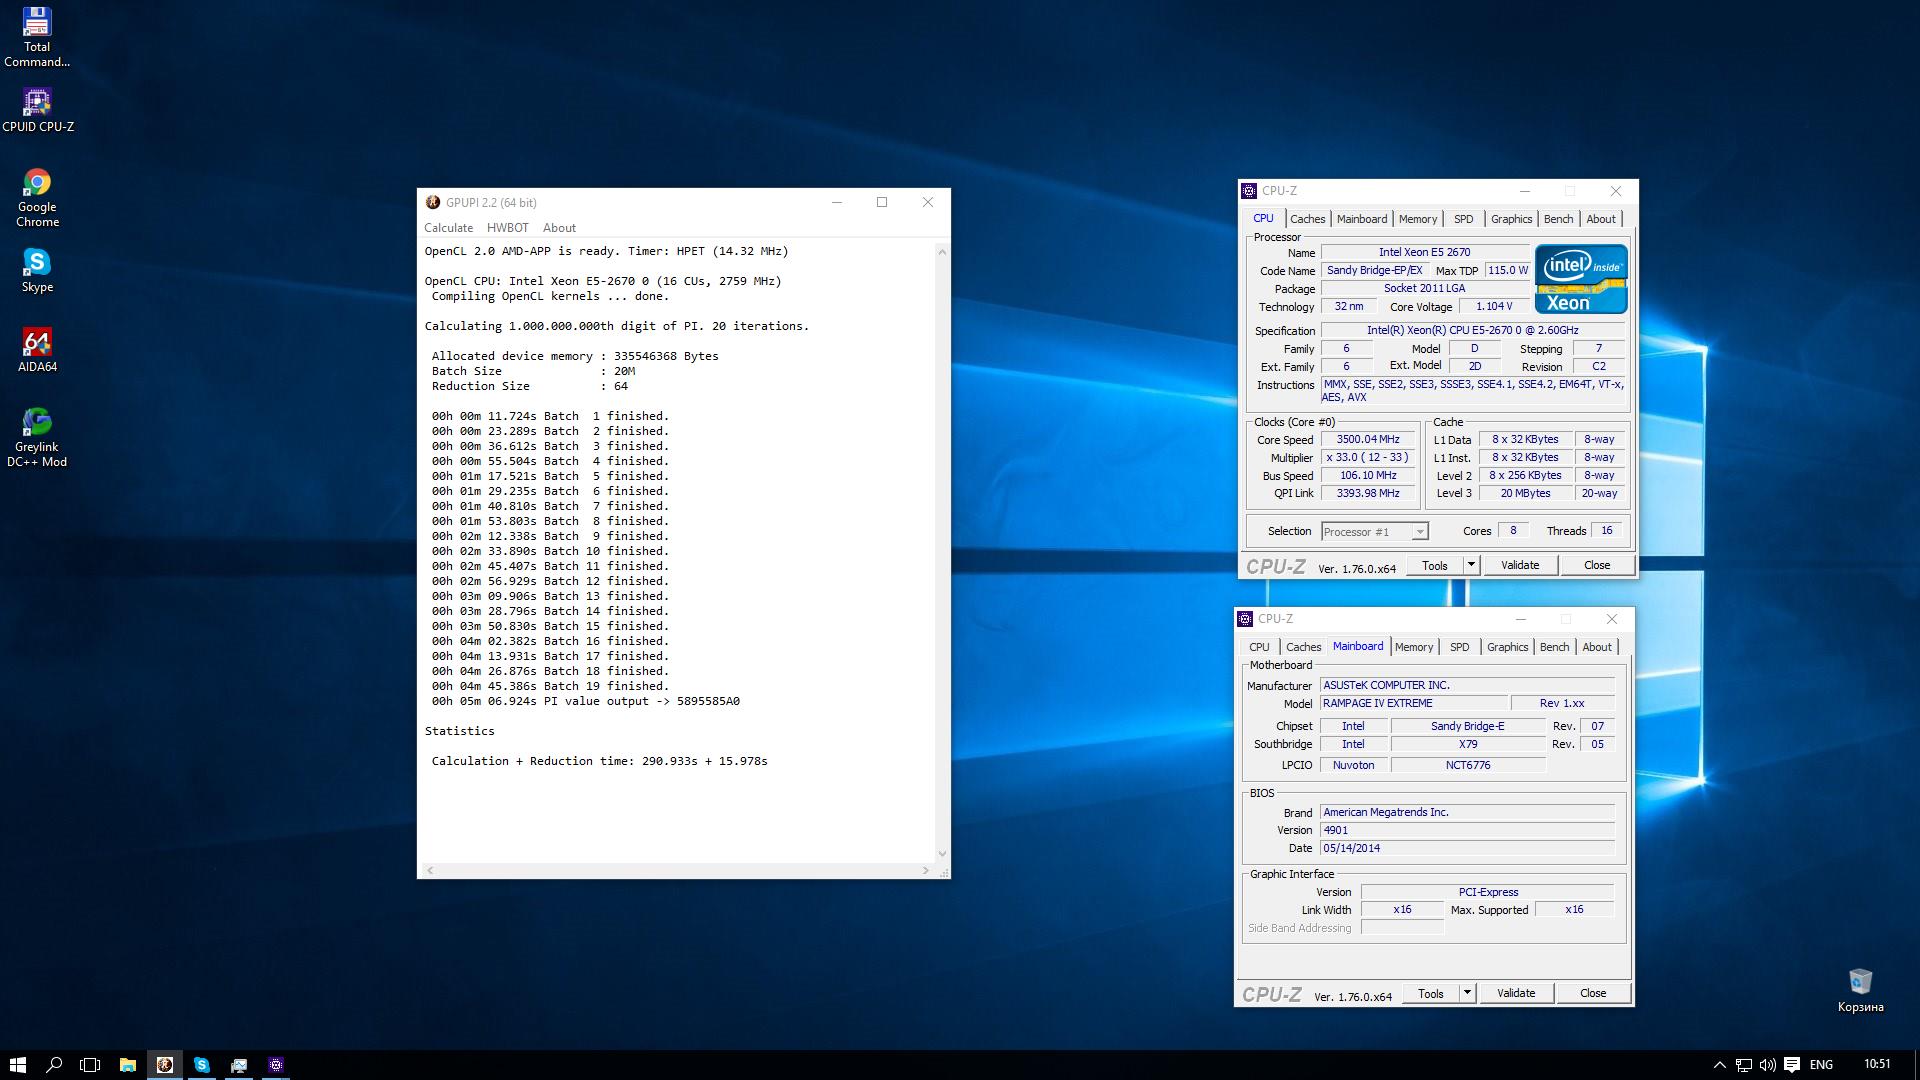Open the network tray icon

(1744, 1065)
